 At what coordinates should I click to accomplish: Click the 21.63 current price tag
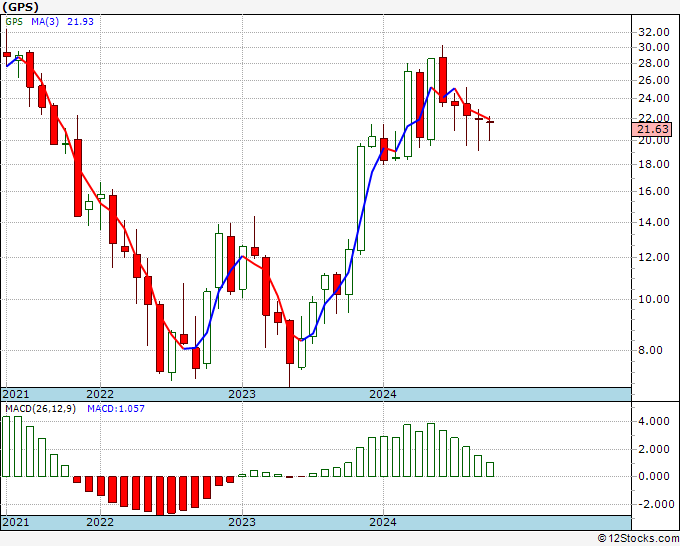pos(652,129)
